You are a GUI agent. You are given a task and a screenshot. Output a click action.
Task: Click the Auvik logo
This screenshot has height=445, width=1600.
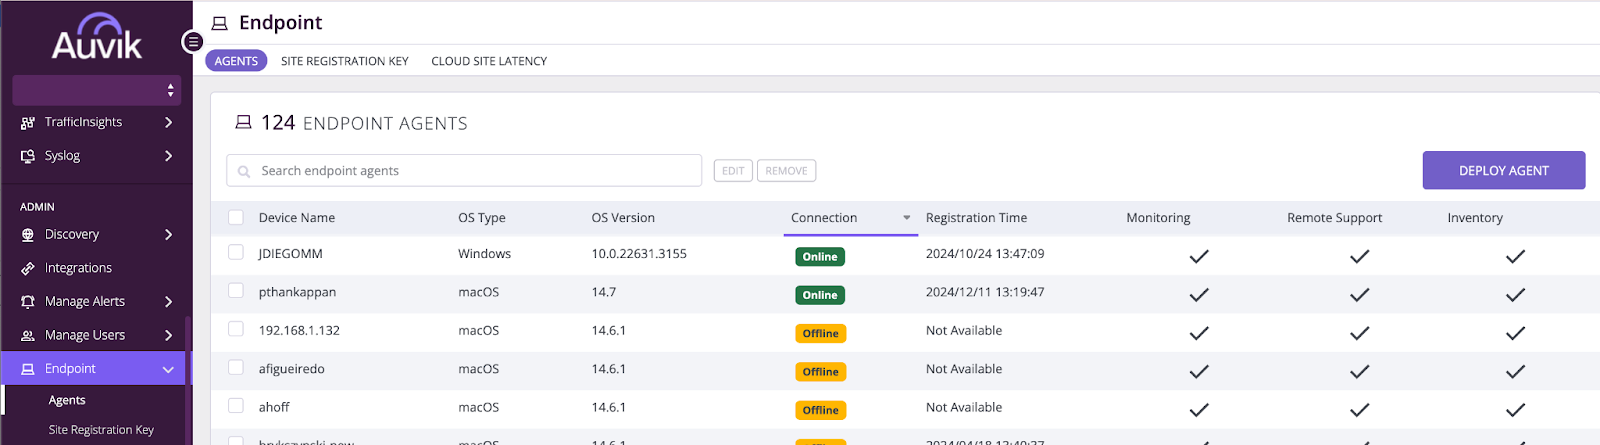pos(97,37)
